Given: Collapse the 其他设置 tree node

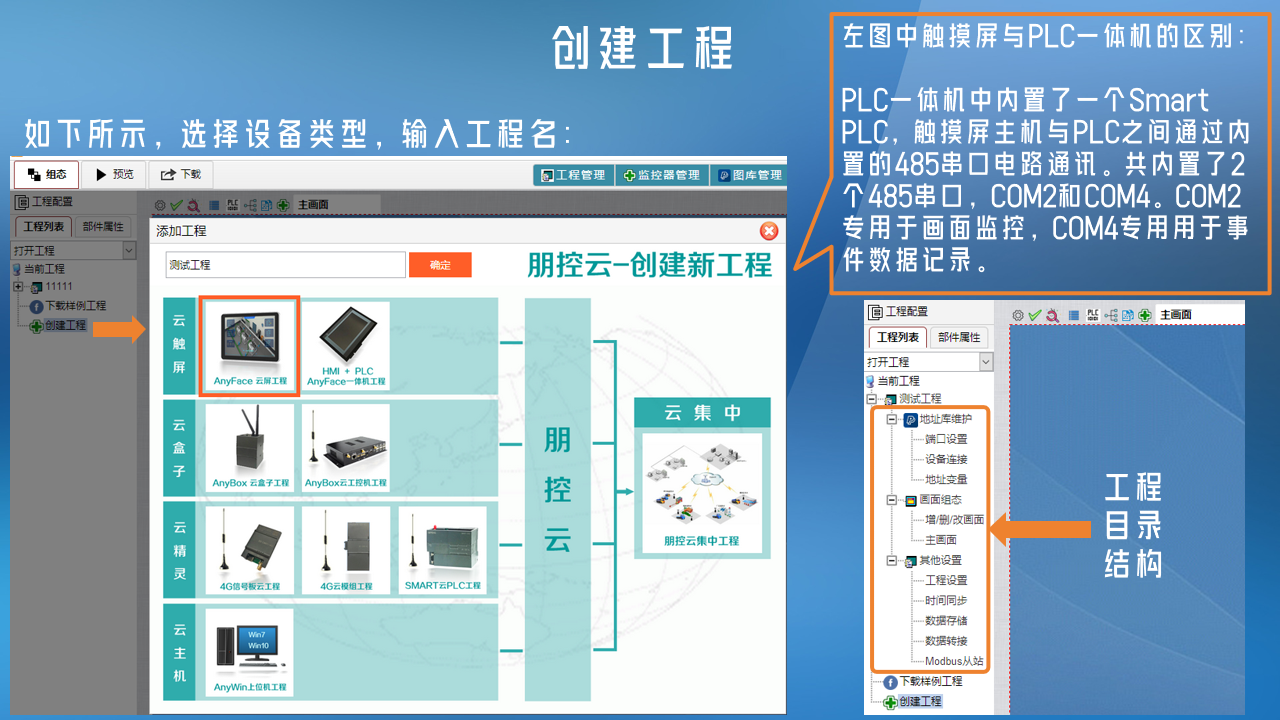Looking at the screenshot, I should (x=891, y=561).
